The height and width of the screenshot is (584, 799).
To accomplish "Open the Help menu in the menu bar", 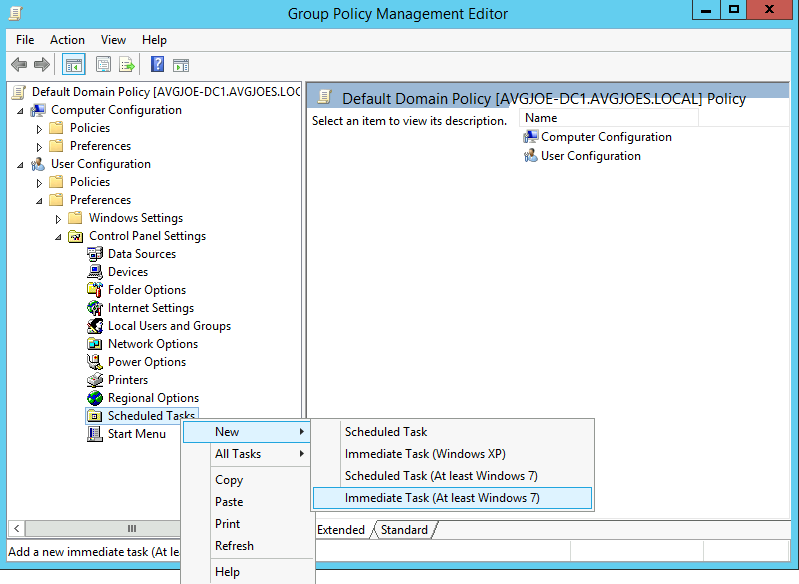I will 154,40.
